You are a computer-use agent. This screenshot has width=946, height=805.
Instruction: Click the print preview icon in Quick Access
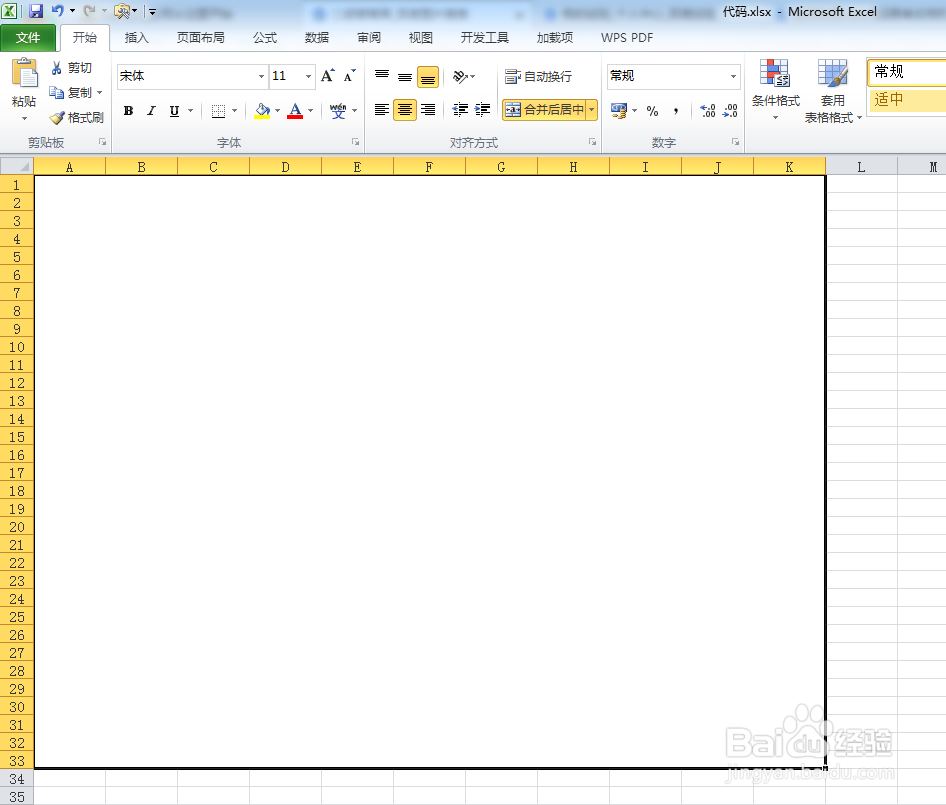coord(122,11)
